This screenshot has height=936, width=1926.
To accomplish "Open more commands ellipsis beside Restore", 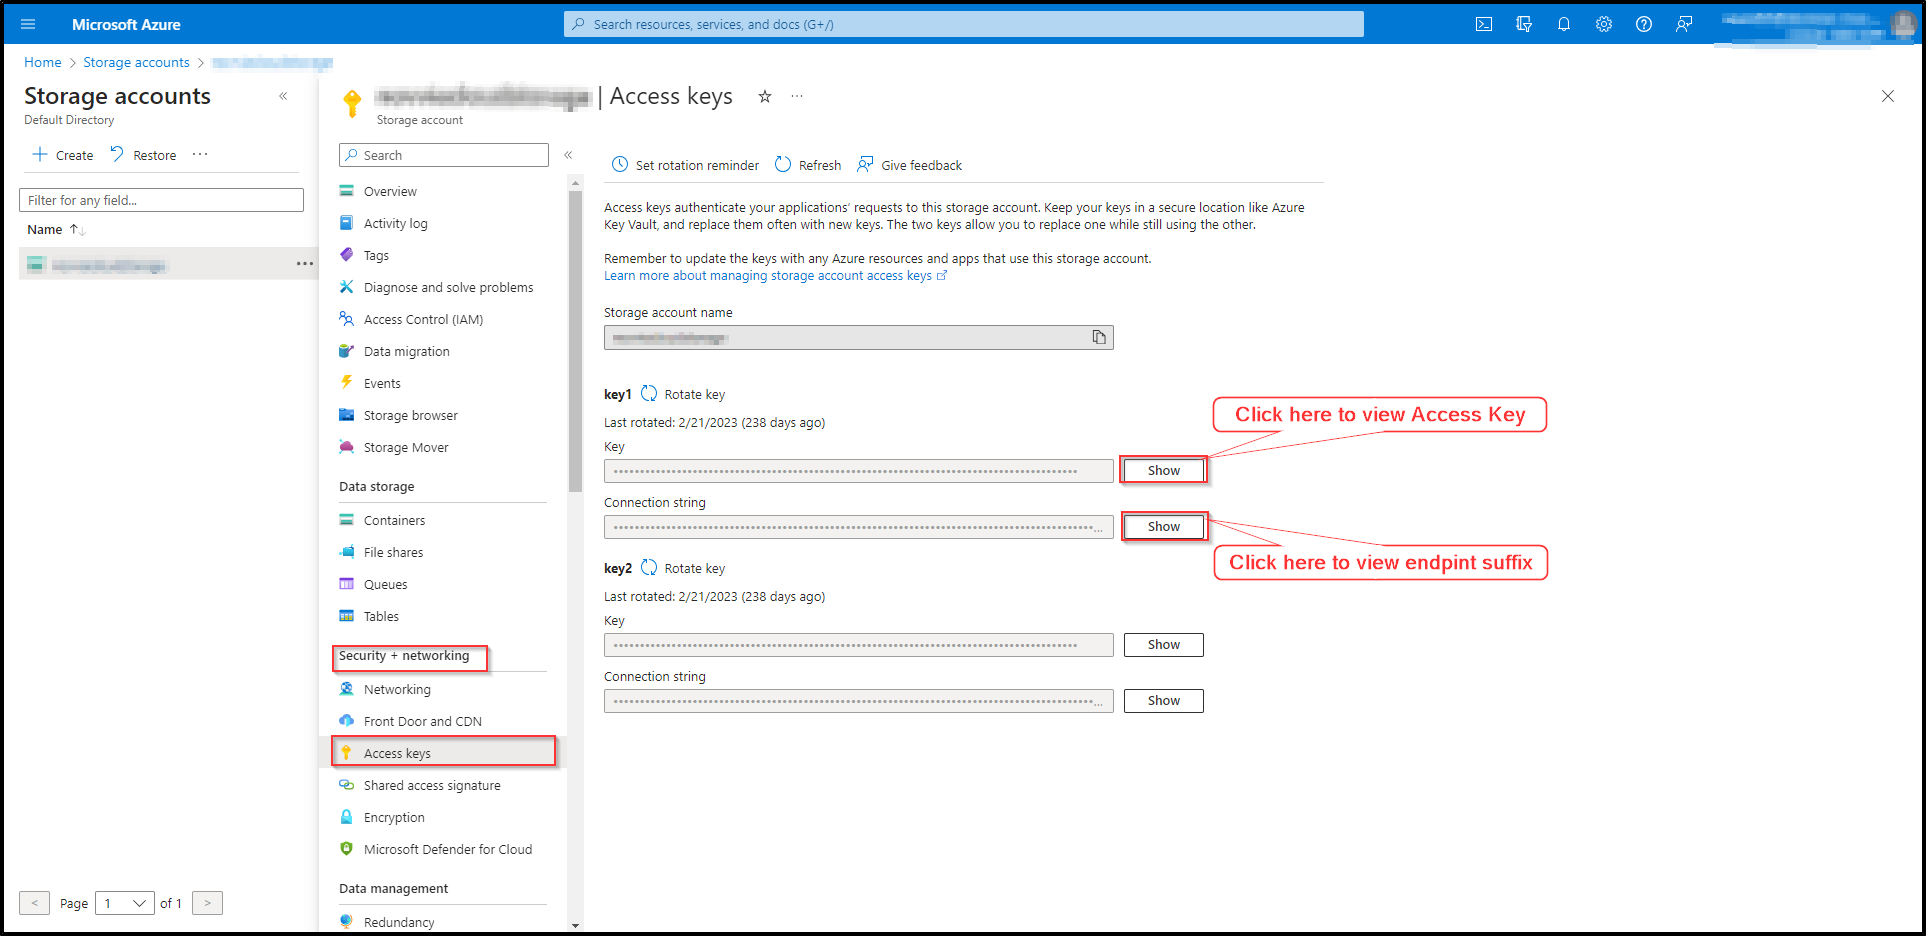I will [200, 154].
